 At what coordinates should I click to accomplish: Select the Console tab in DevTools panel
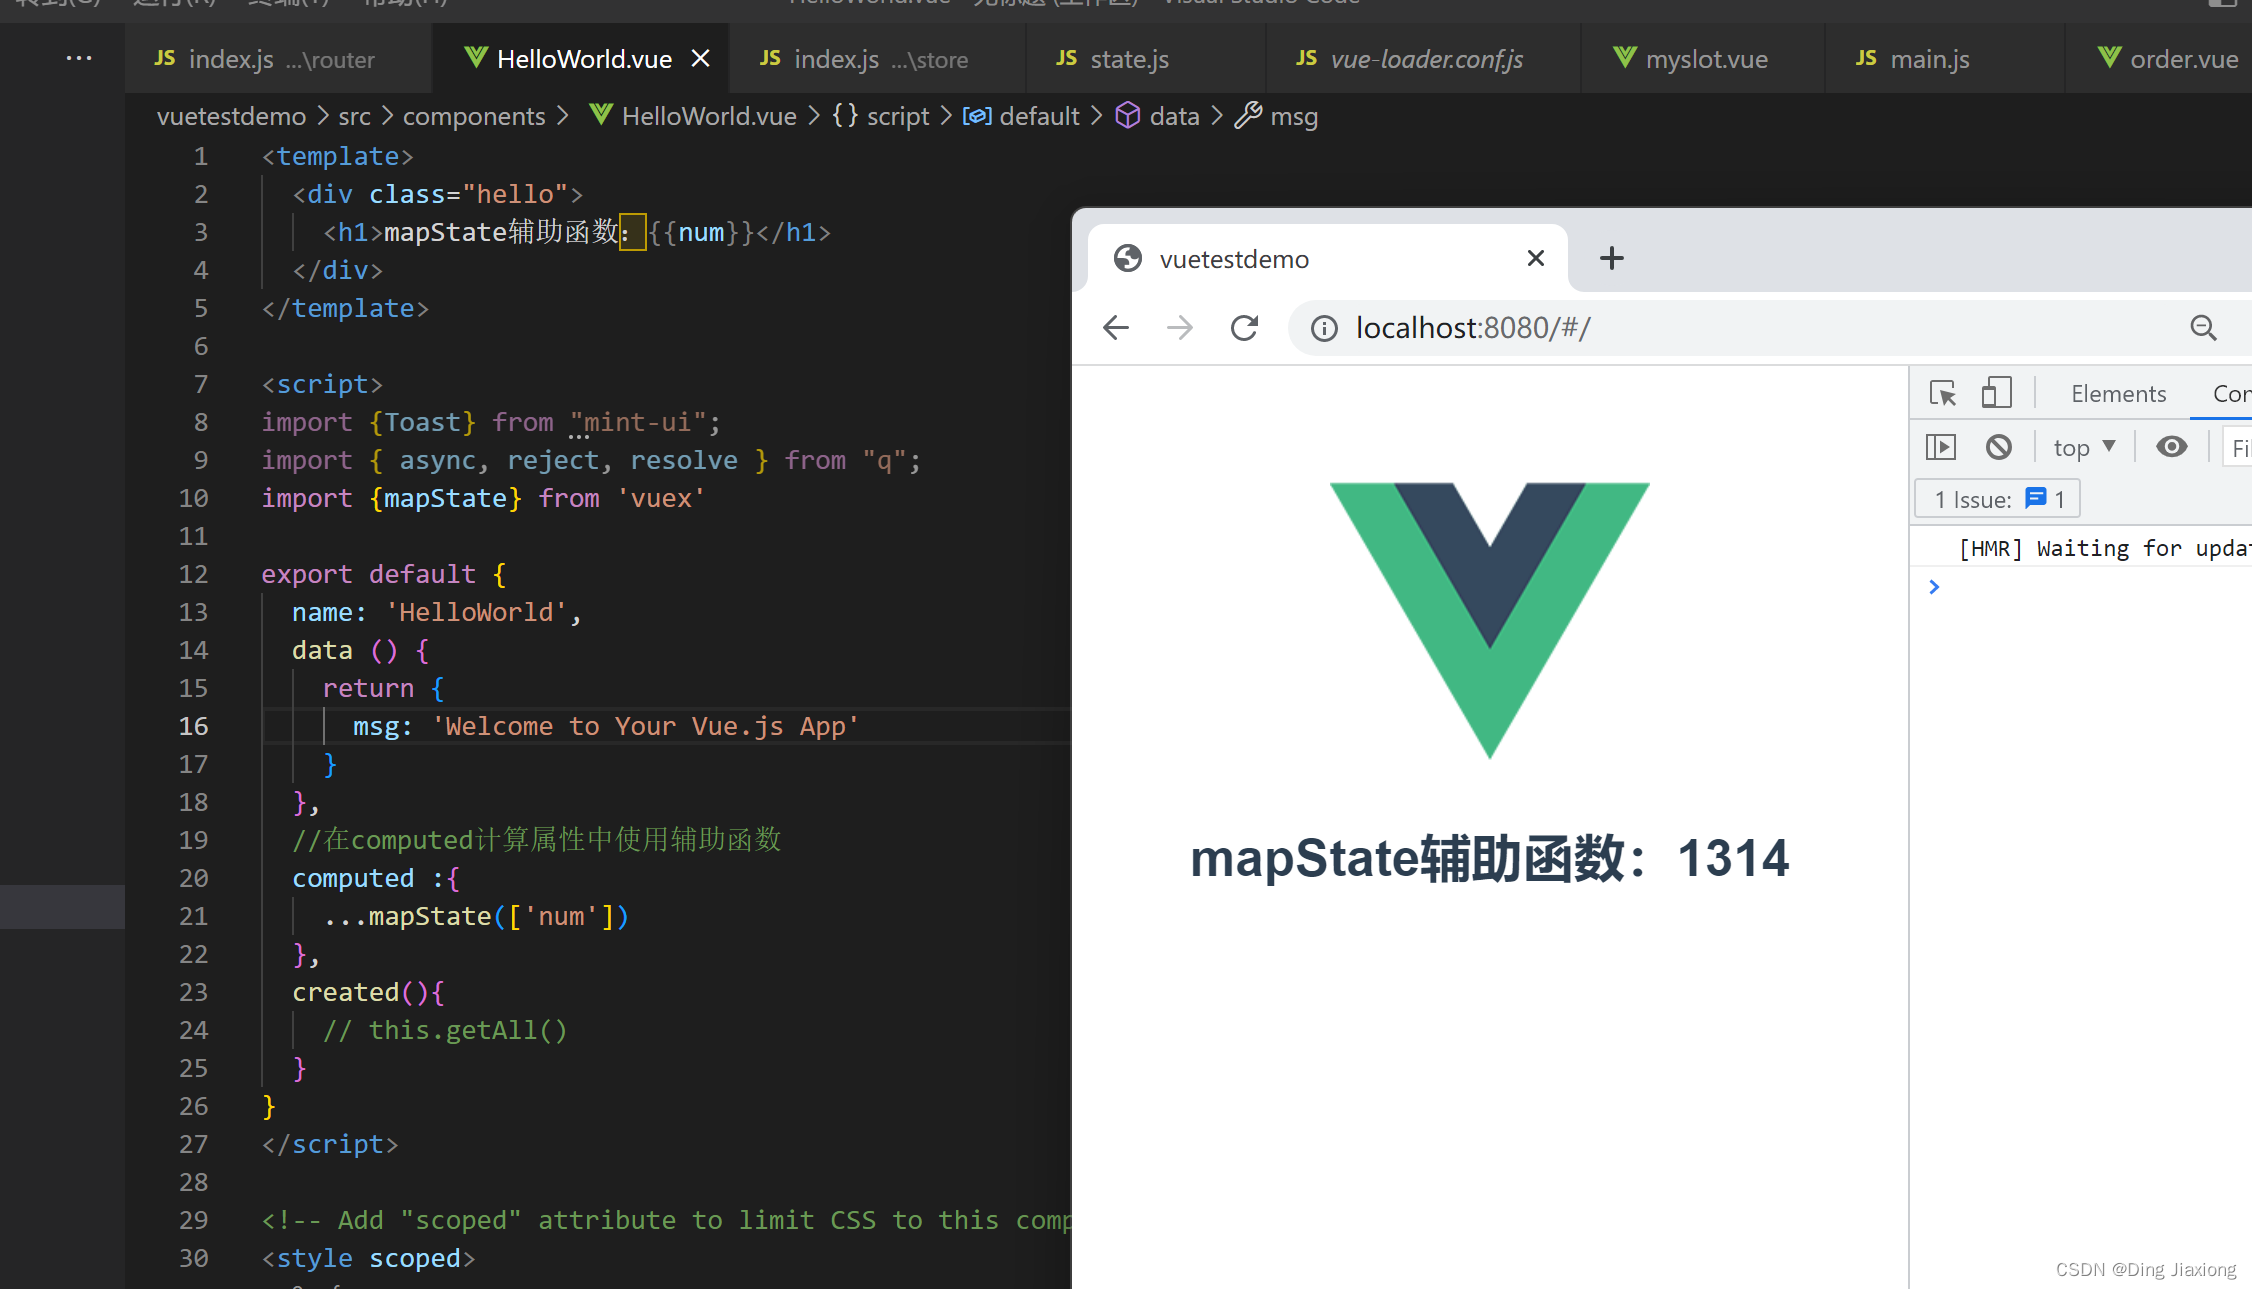click(2230, 393)
